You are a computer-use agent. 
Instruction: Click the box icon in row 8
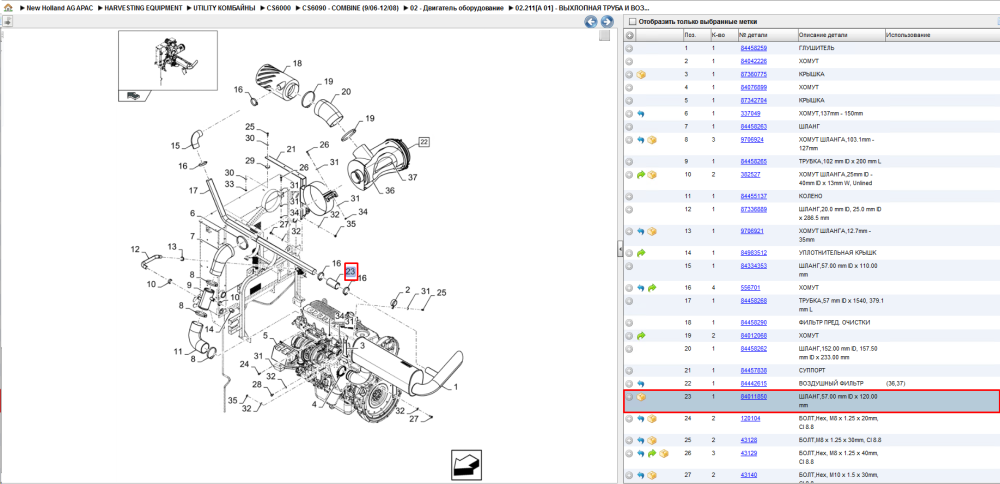652,140
